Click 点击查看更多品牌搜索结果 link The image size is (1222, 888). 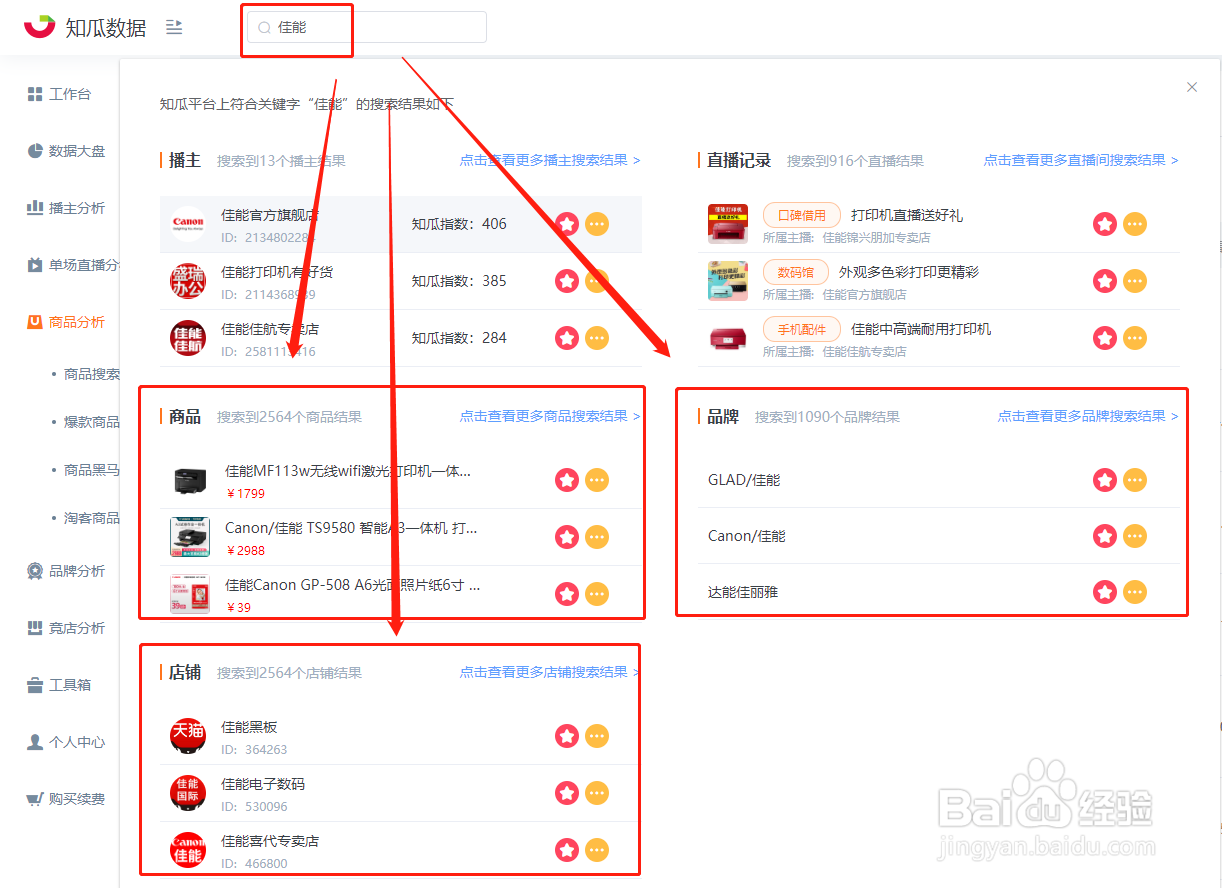pyautogui.click(x=1088, y=416)
